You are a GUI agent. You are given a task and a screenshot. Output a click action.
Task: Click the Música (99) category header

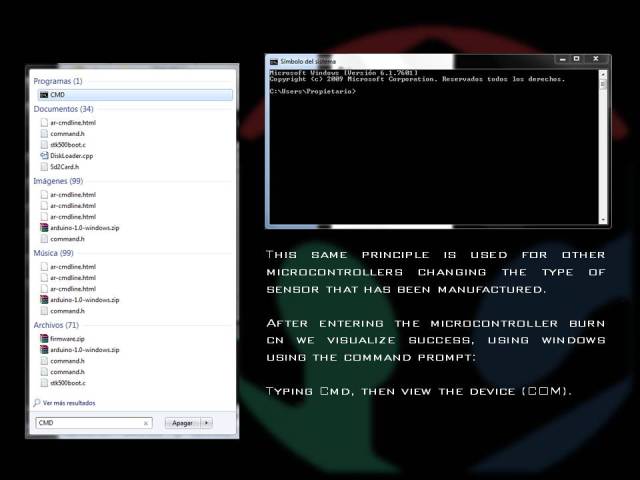point(53,253)
